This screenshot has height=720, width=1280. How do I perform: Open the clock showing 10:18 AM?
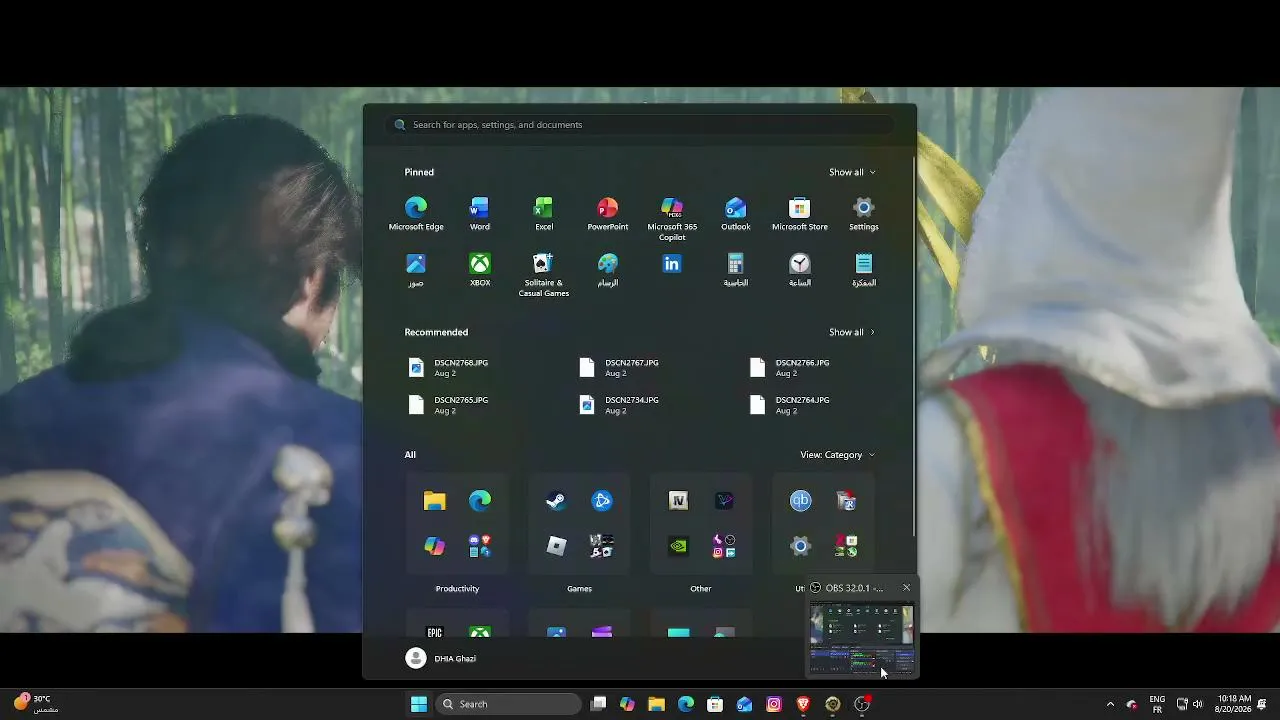click(x=1234, y=704)
